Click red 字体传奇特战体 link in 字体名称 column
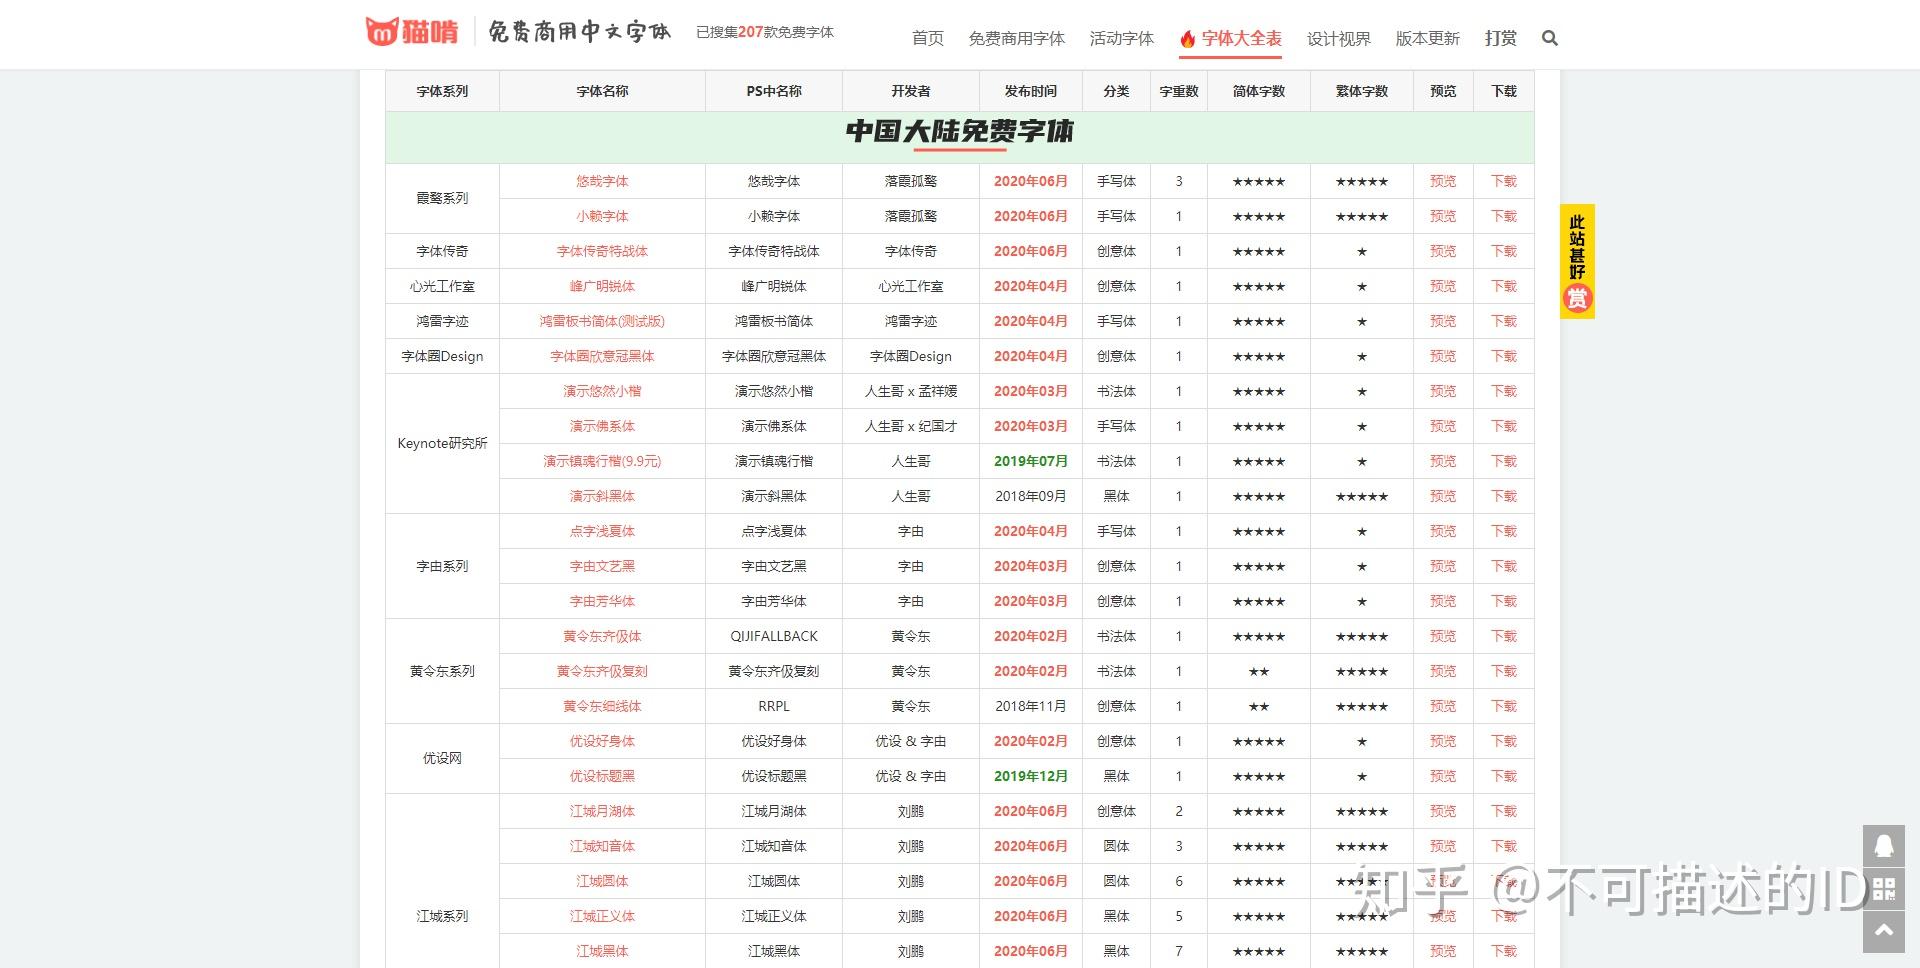 click(x=602, y=251)
